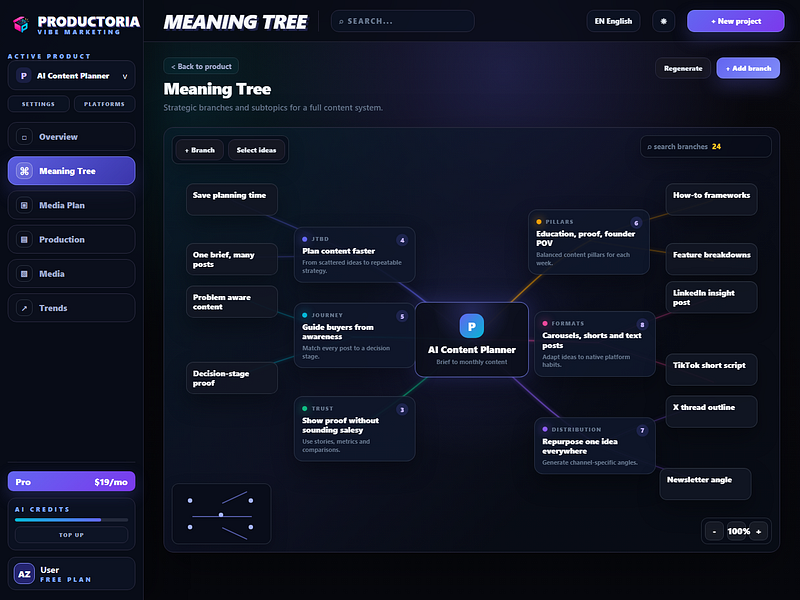The image size is (800, 600).
Task: Go to Media Plan page
Action: click(x=71, y=205)
